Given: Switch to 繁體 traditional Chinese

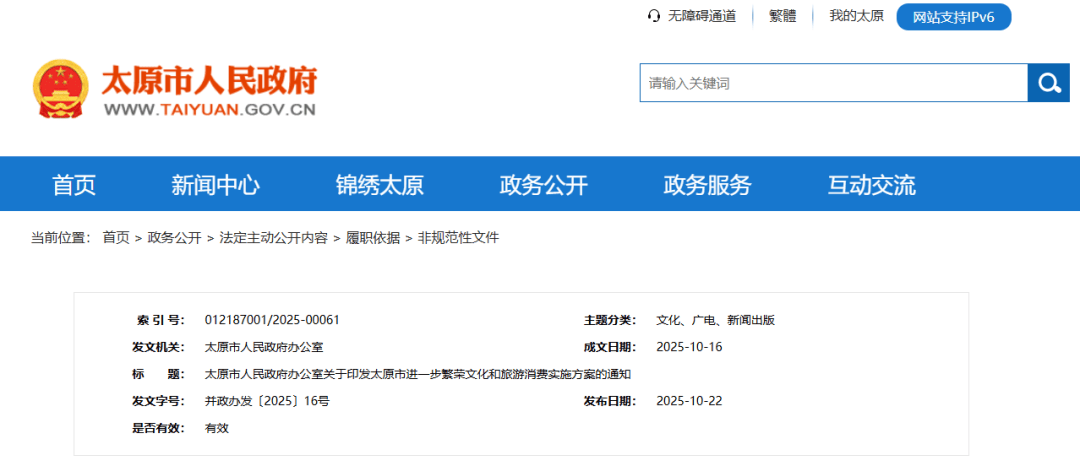Looking at the screenshot, I should tap(783, 16).
